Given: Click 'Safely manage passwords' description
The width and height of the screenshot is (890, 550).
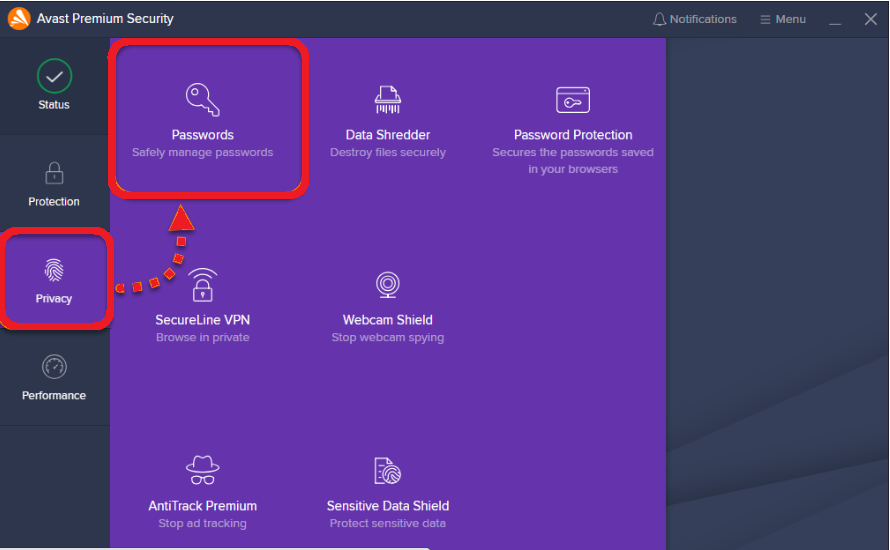Looking at the screenshot, I should 203,153.
